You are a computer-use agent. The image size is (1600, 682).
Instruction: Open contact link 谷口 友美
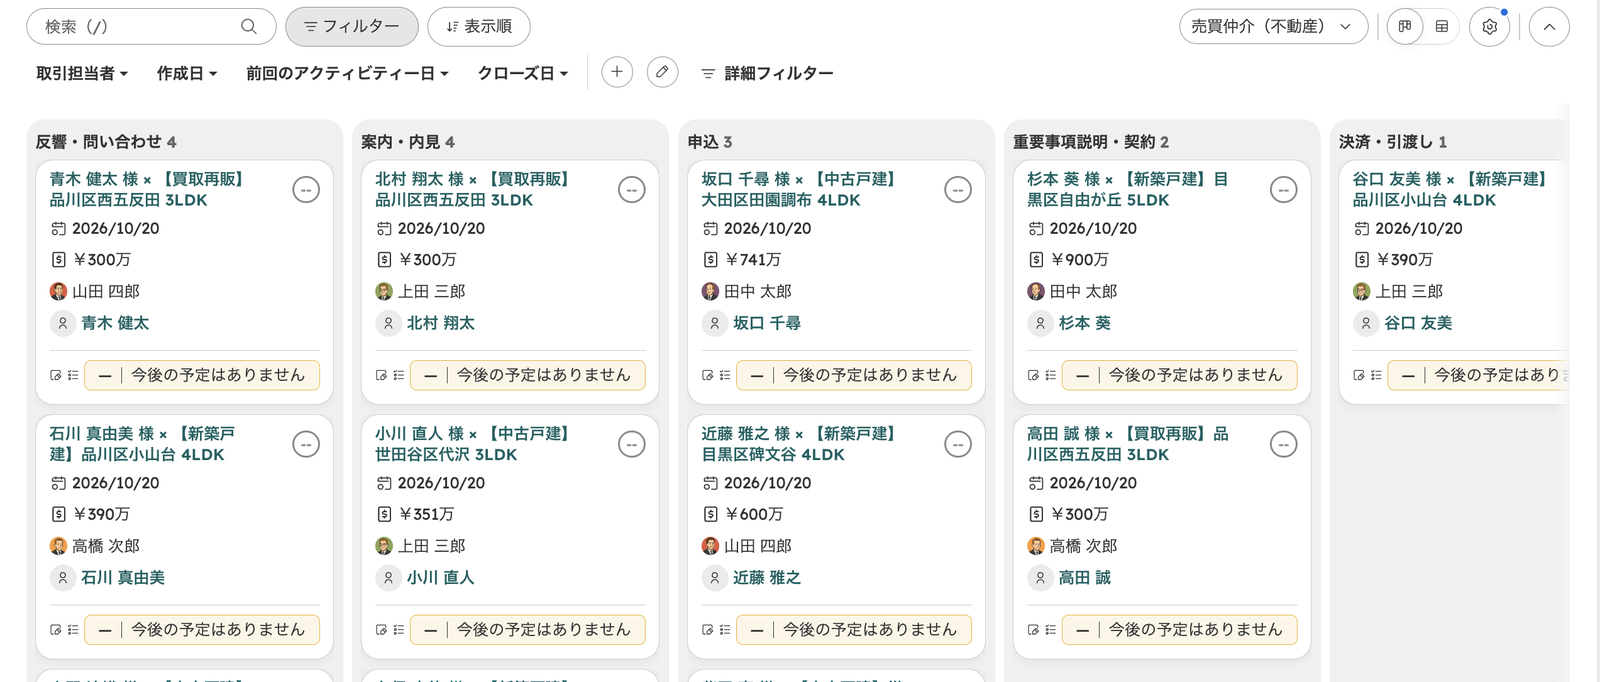tap(1419, 323)
